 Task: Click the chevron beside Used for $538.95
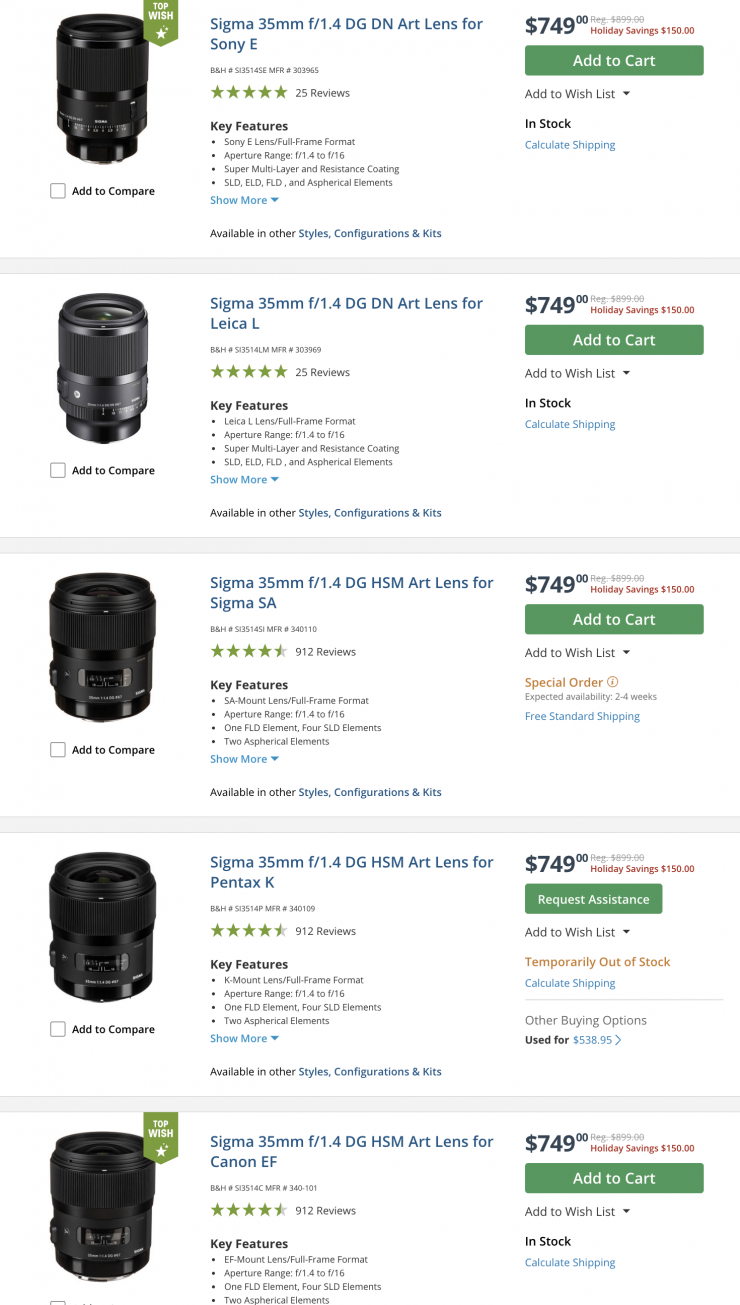(x=618, y=1040)
